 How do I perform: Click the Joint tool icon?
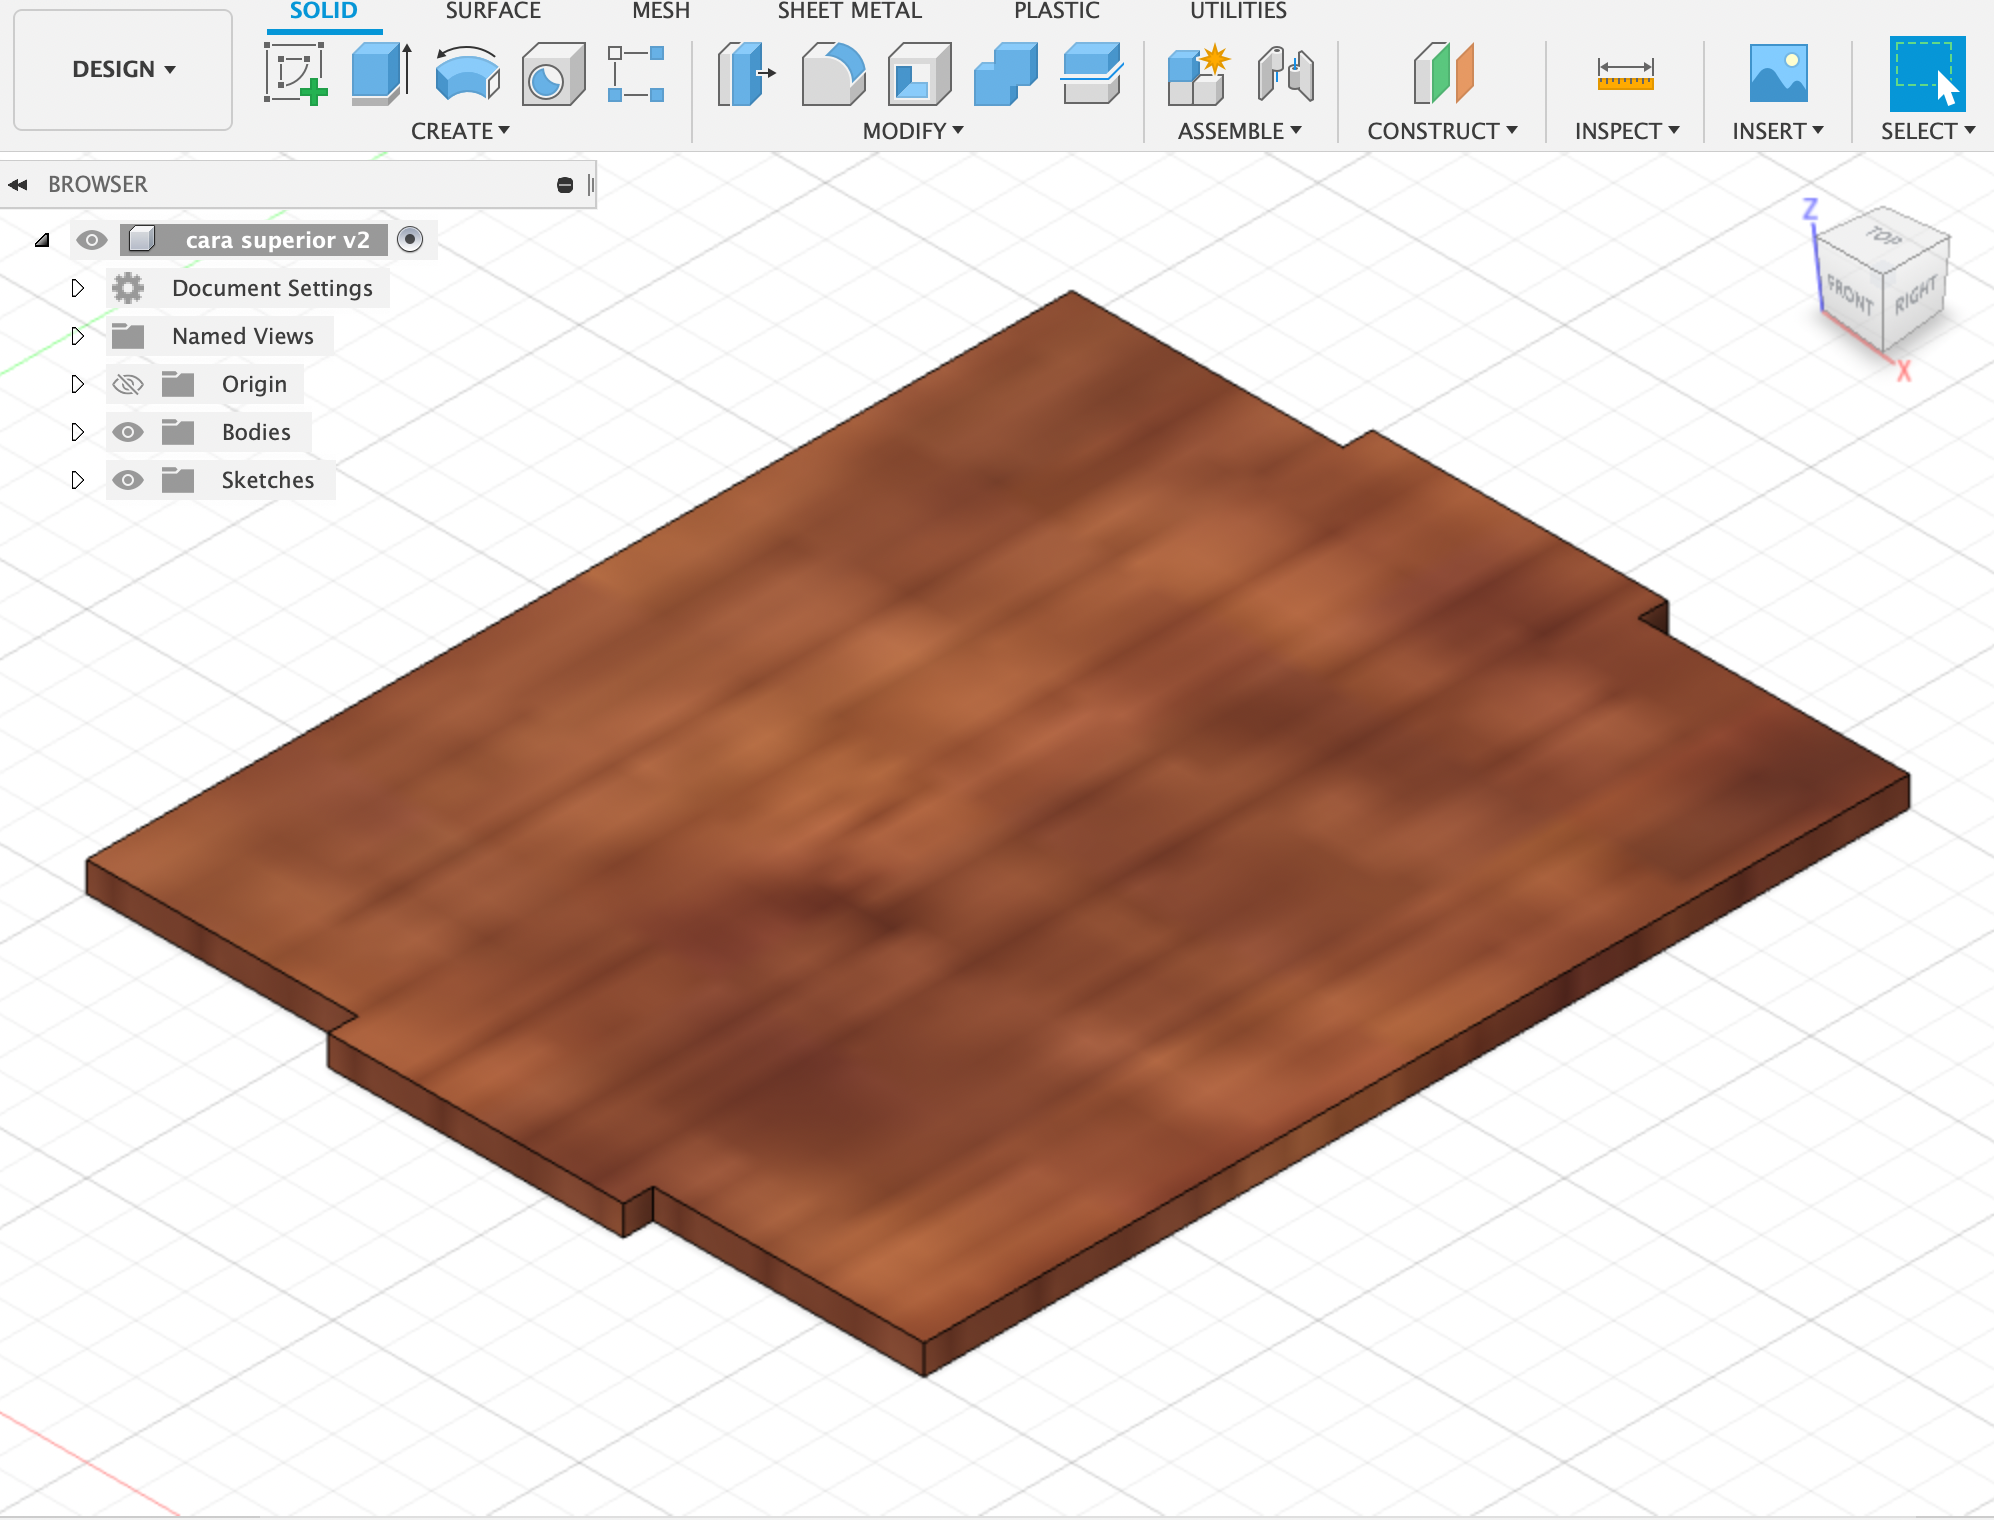click(1285, 74)
